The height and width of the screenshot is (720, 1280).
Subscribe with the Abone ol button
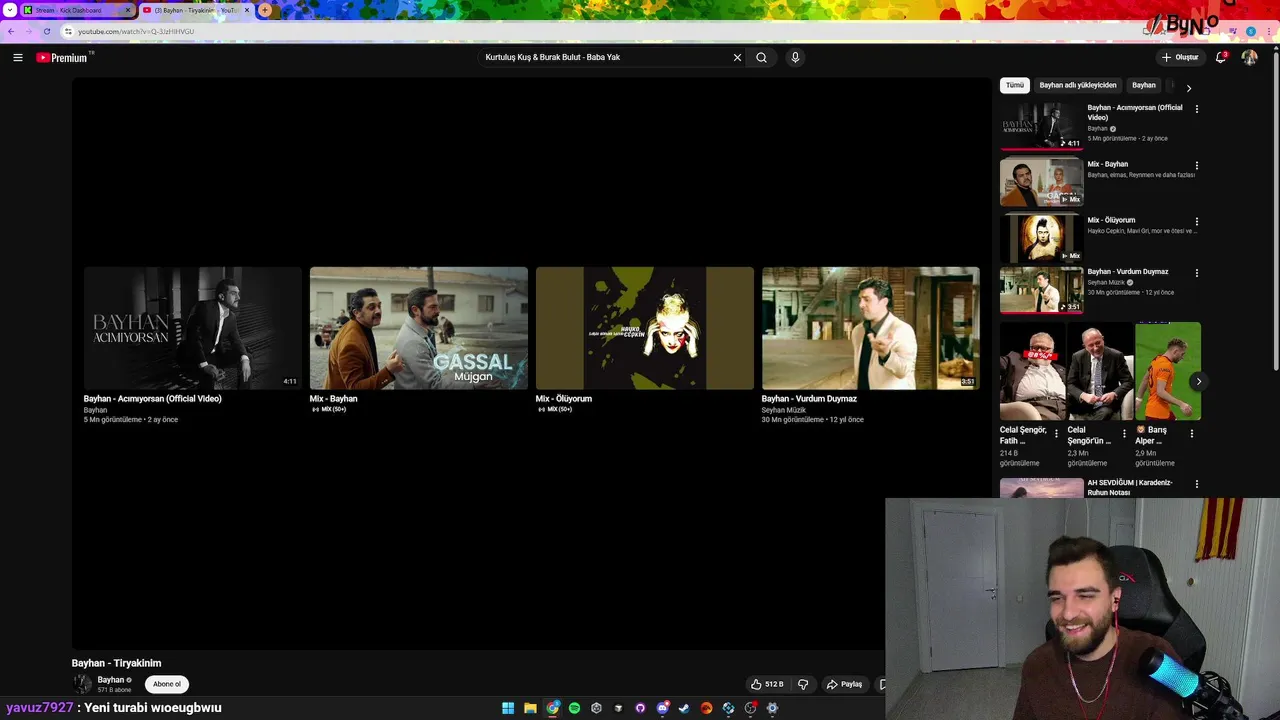(x=167, y=684)
